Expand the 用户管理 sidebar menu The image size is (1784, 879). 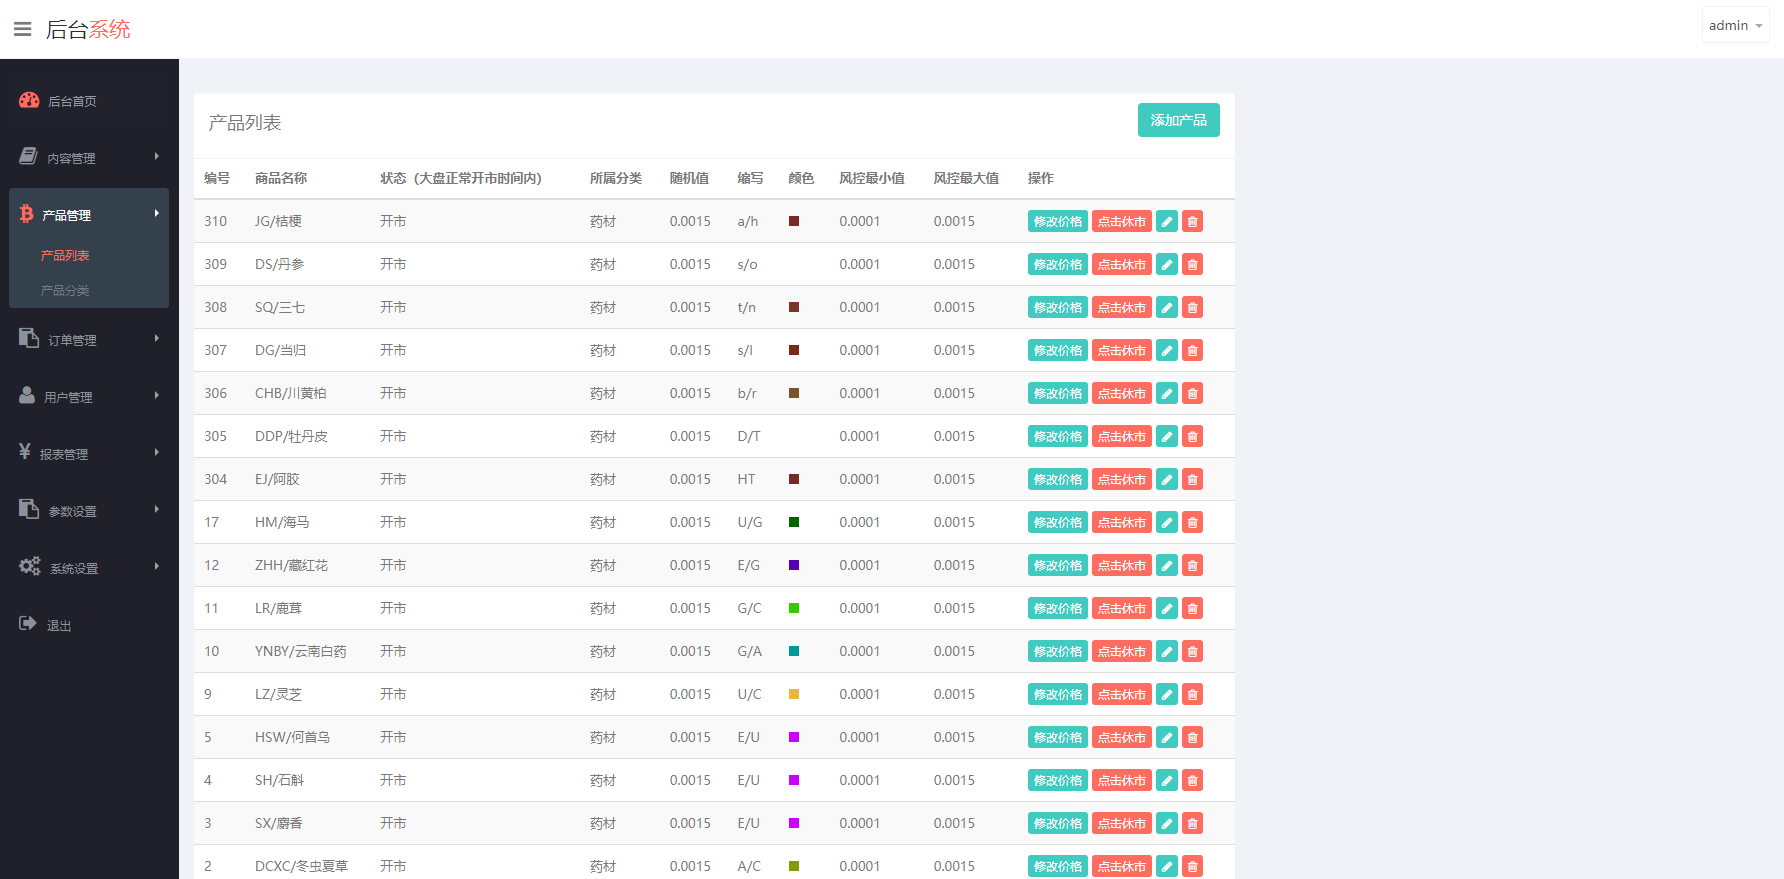coord(88,397)
